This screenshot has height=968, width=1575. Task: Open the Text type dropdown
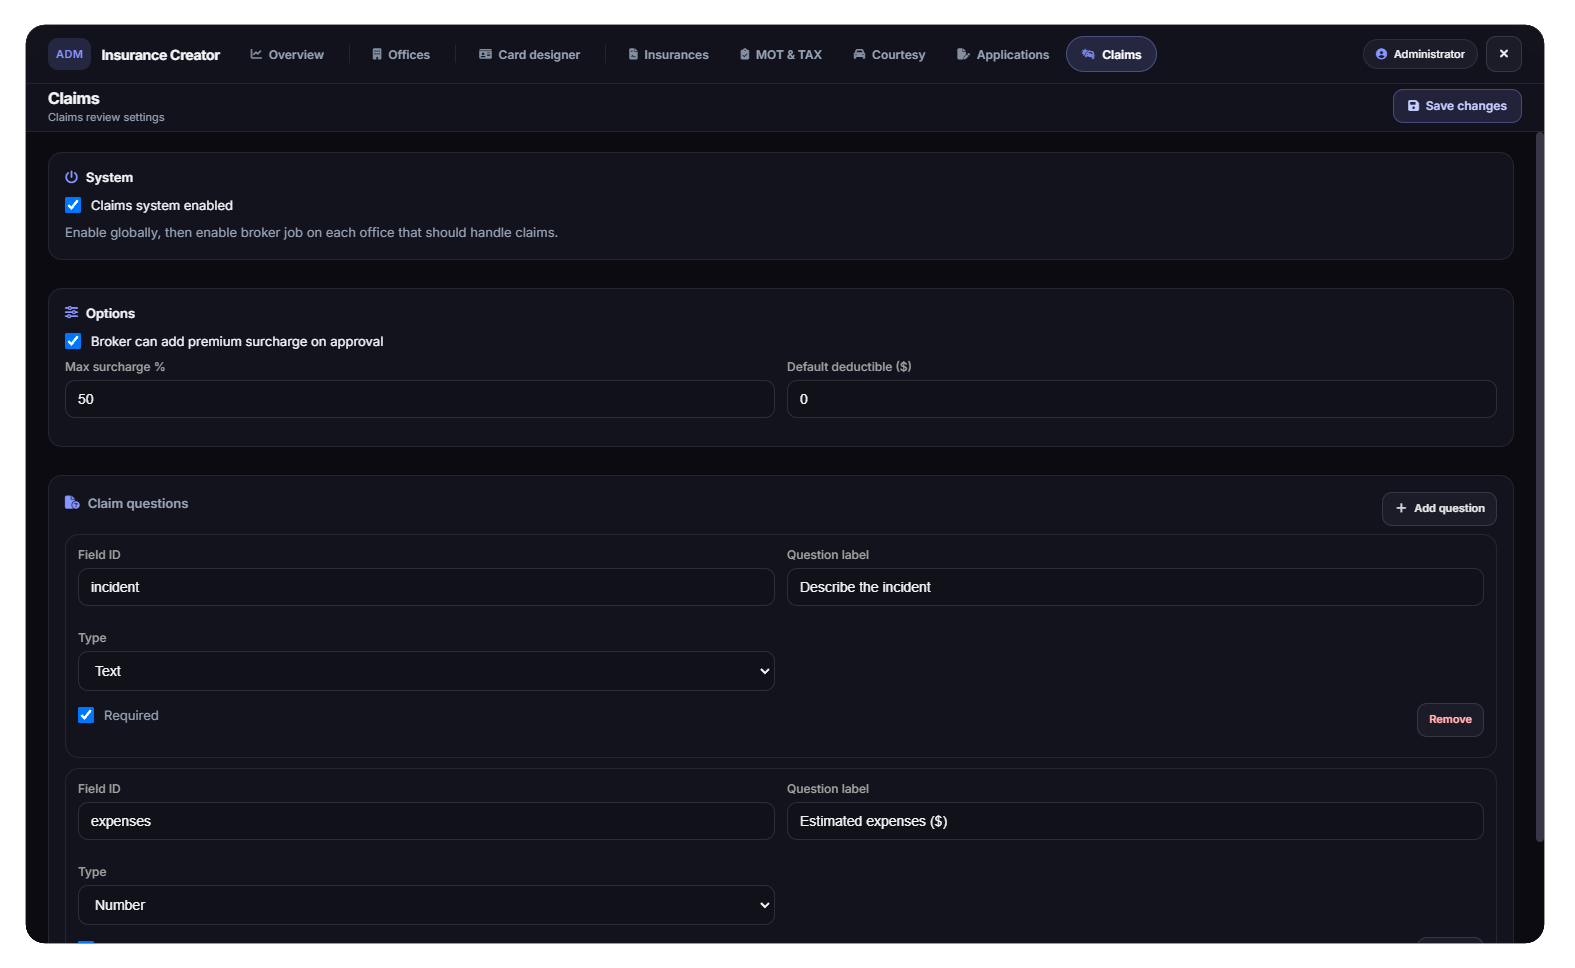(426, 671)
